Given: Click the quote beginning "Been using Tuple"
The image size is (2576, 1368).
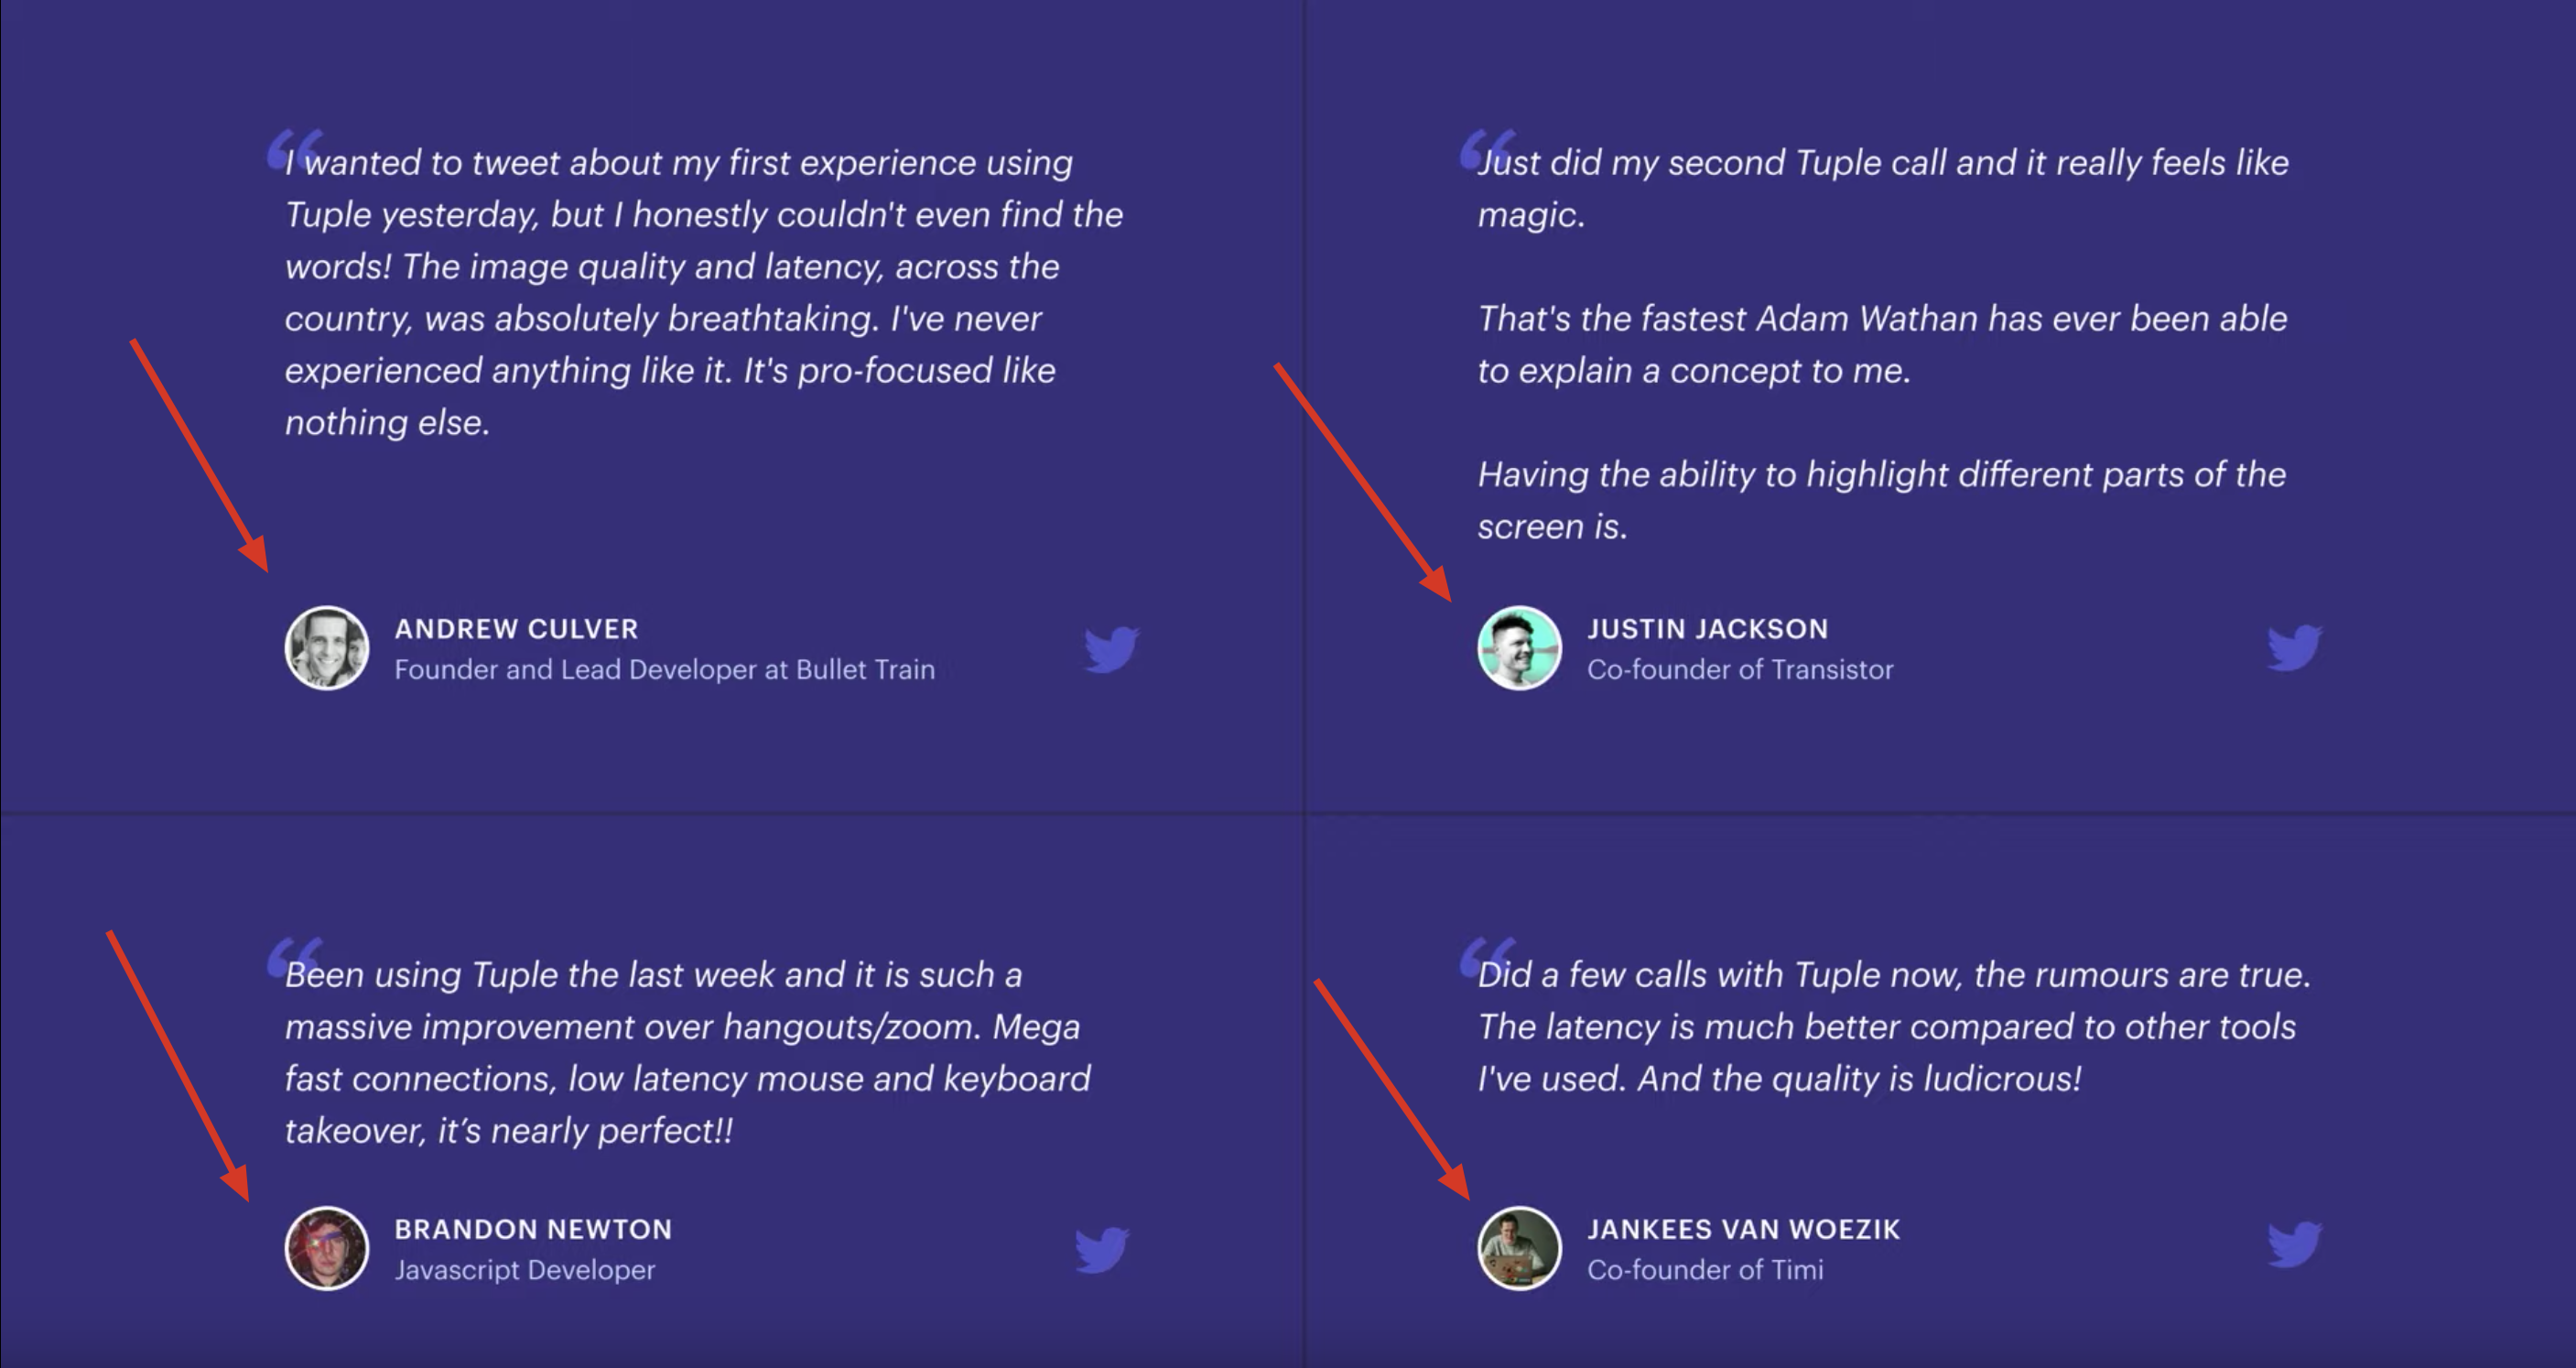Looking at the screenshot, I should click(x=688, y=1052).
